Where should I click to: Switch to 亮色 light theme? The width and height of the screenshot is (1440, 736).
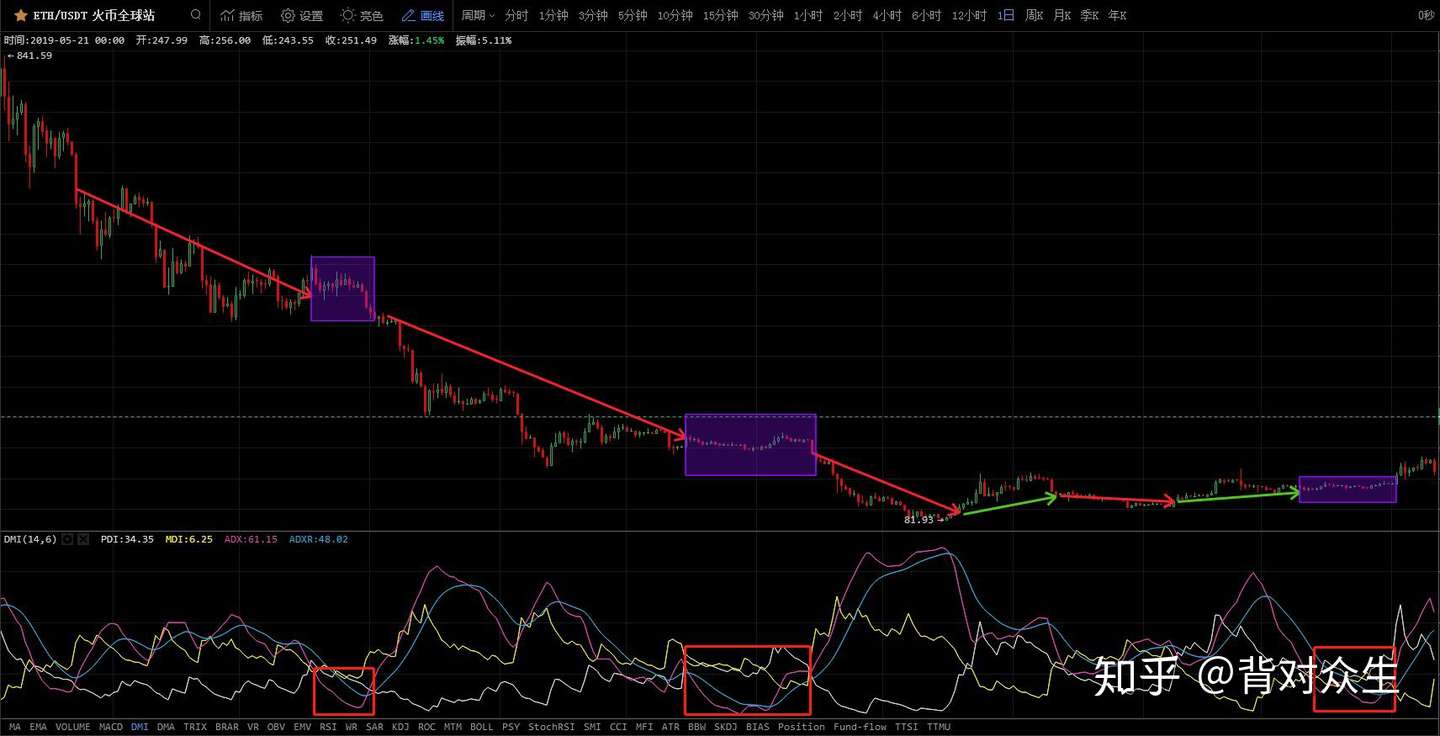click(361, 16)
